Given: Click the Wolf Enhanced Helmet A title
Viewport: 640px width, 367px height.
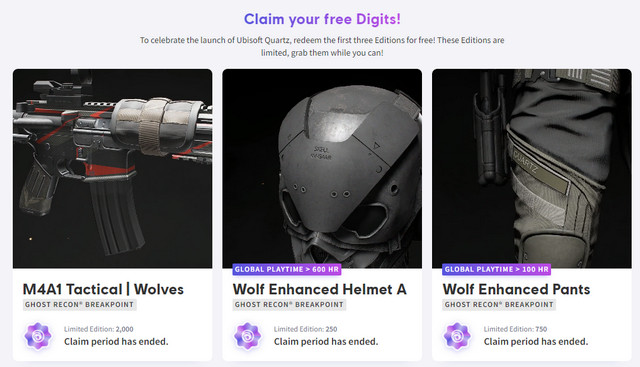Looking at the screenshot, I should [x=320, y=289].
